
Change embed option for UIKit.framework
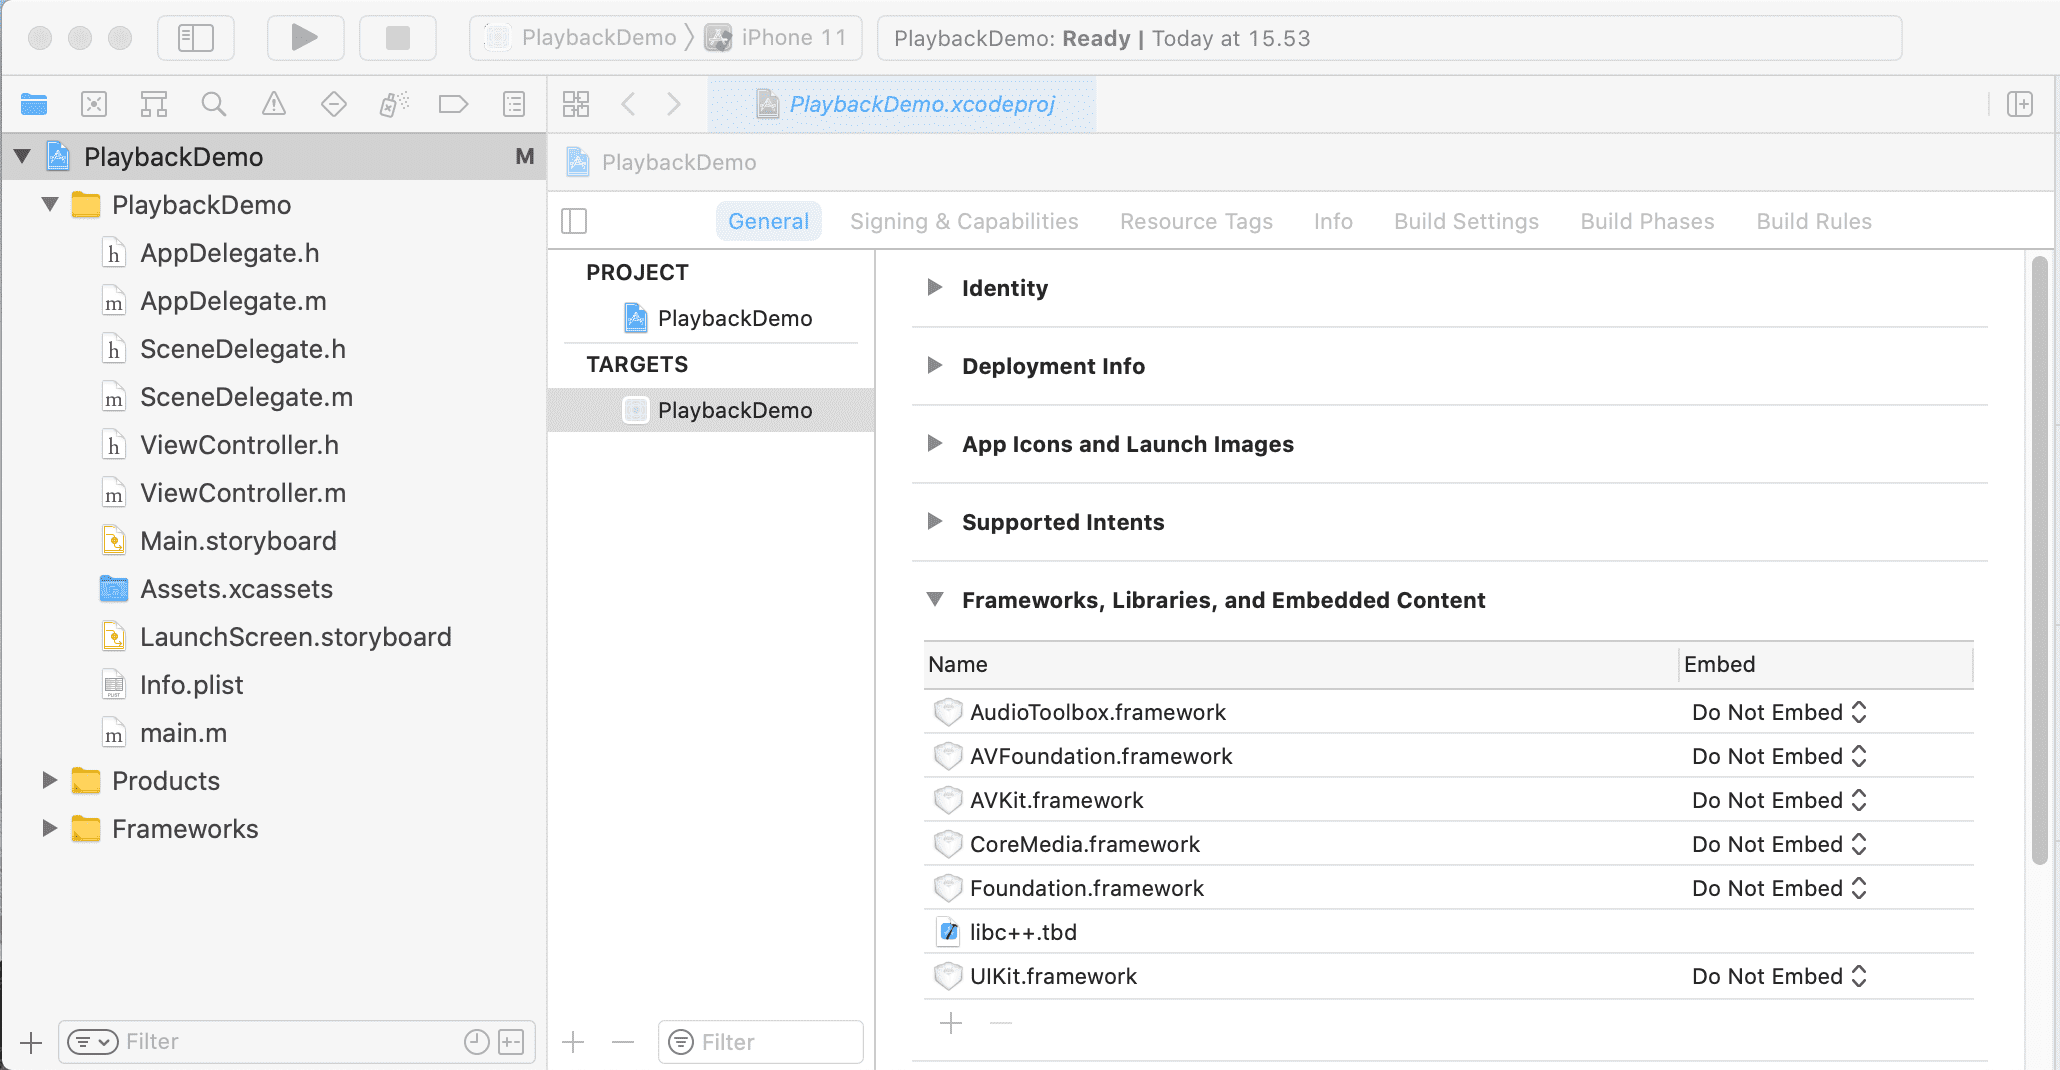click(x=1779, y=976)
